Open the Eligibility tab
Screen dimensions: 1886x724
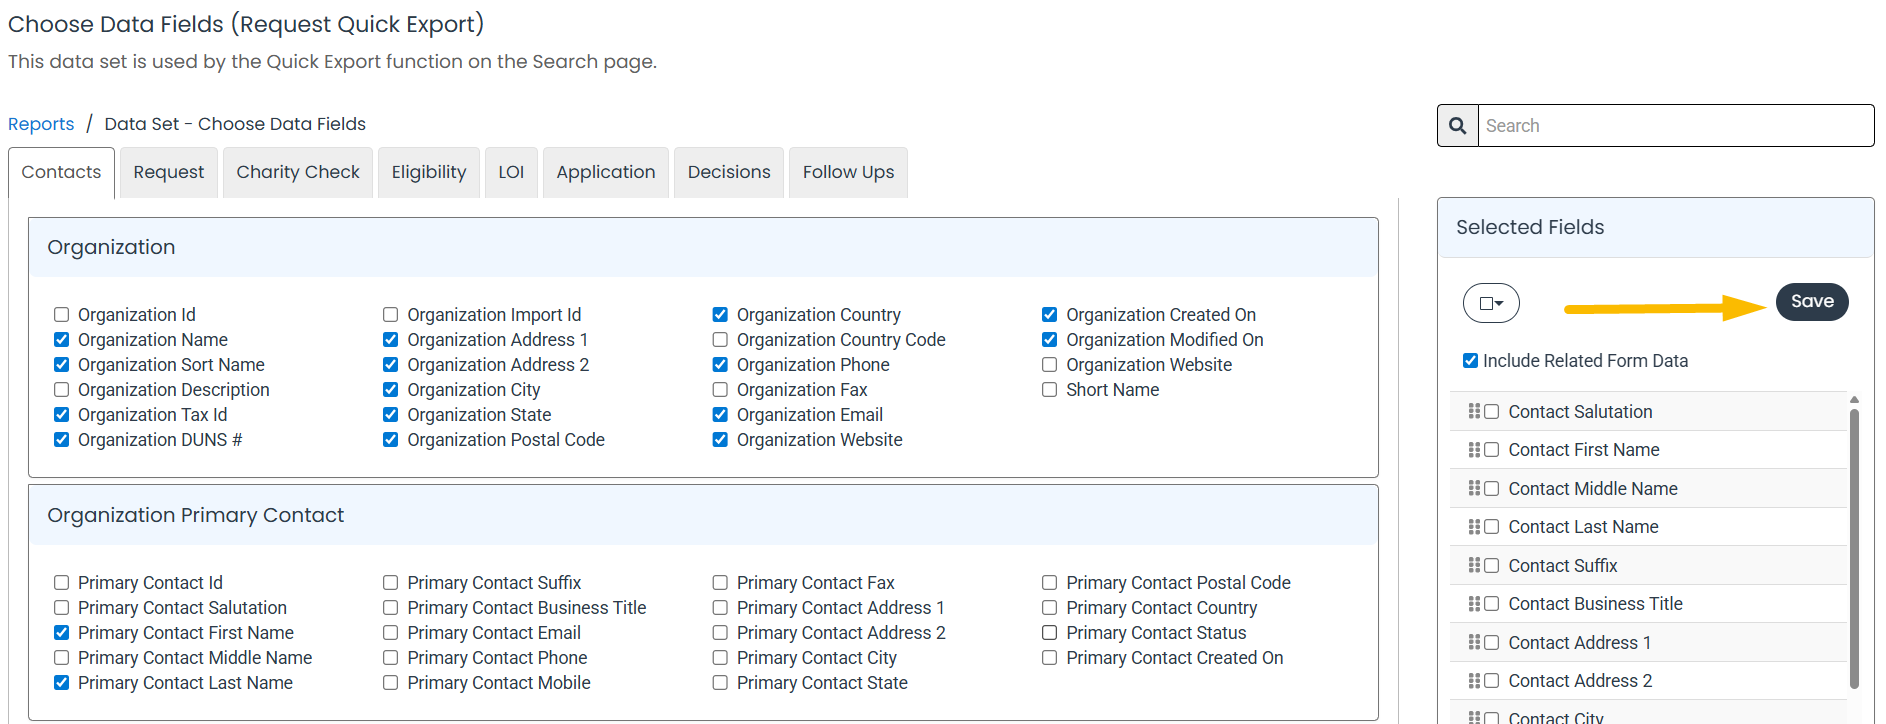pos(429,172)
